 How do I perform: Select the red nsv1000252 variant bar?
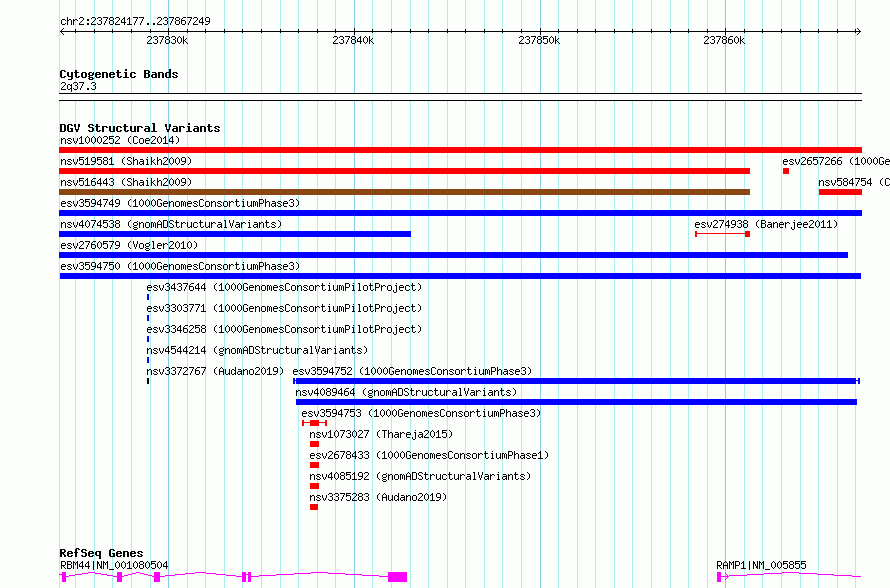[x=460, y=150]
